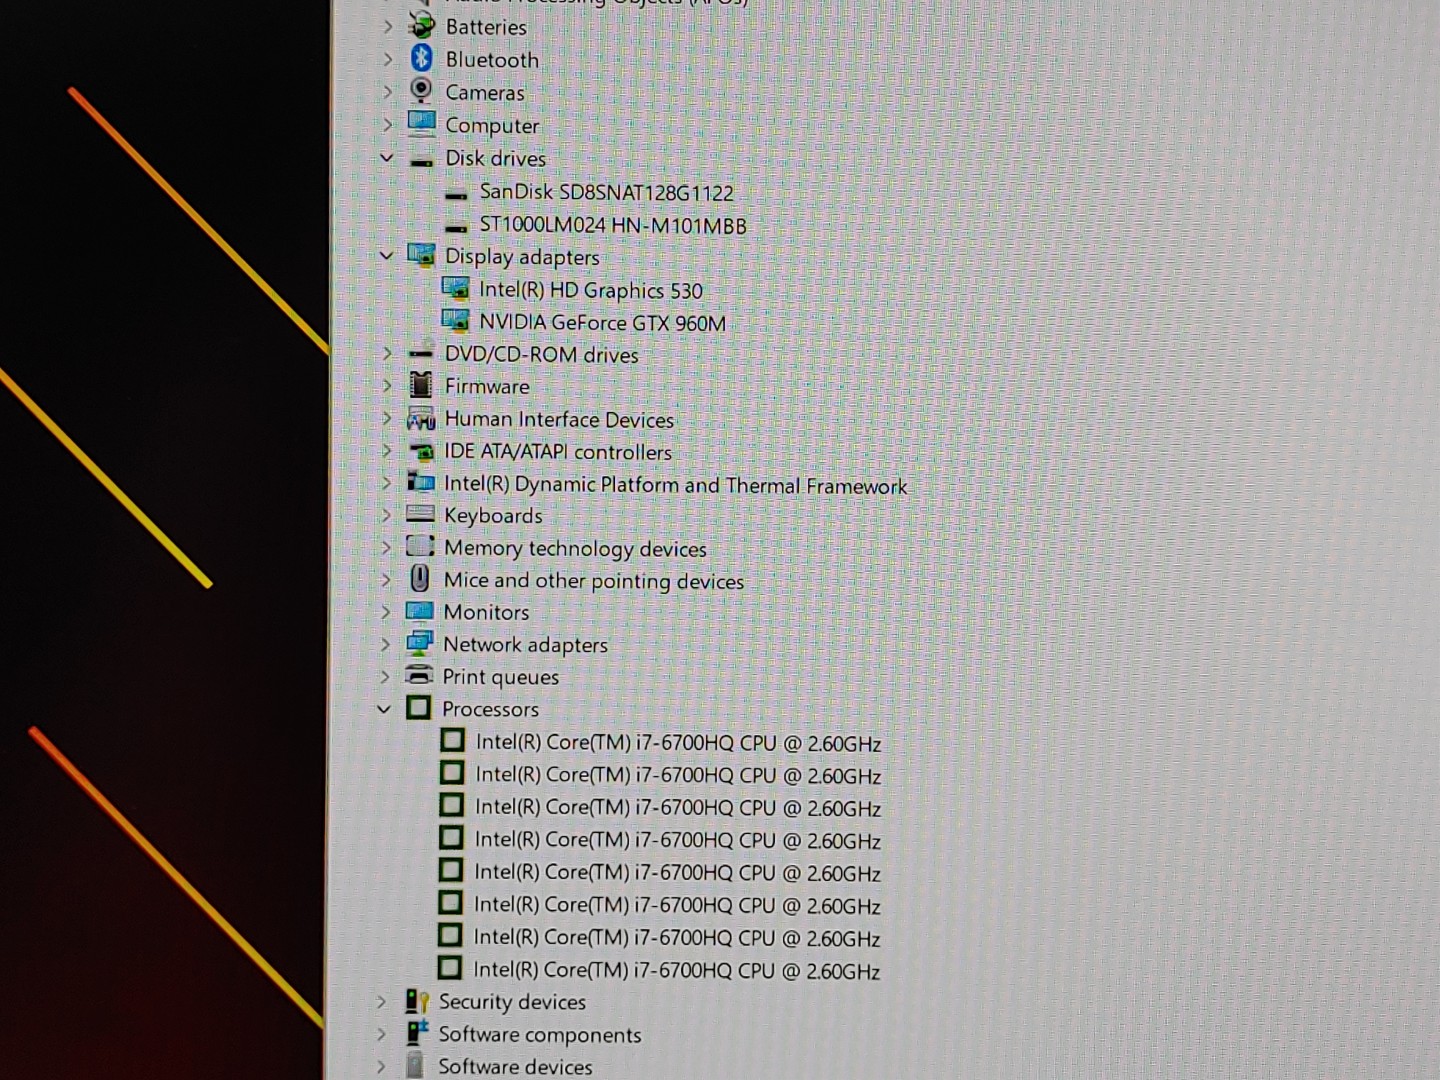Collapse the Display adapters category
The image size is (1440, 1080).
pos(387,256)
